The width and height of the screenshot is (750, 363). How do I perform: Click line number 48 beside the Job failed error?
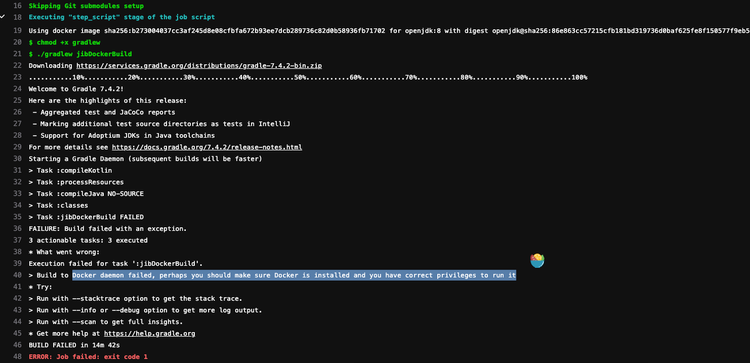[x=18, y=357]
